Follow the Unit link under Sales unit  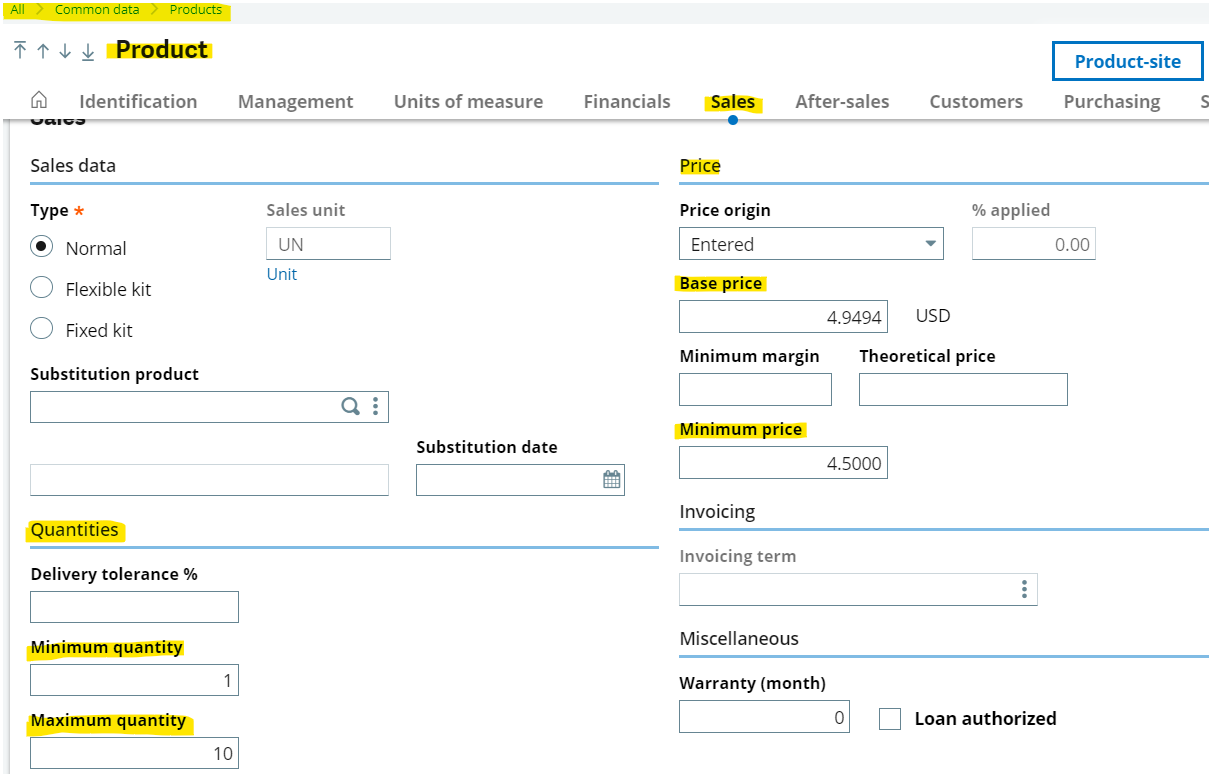tap(281, 274)
